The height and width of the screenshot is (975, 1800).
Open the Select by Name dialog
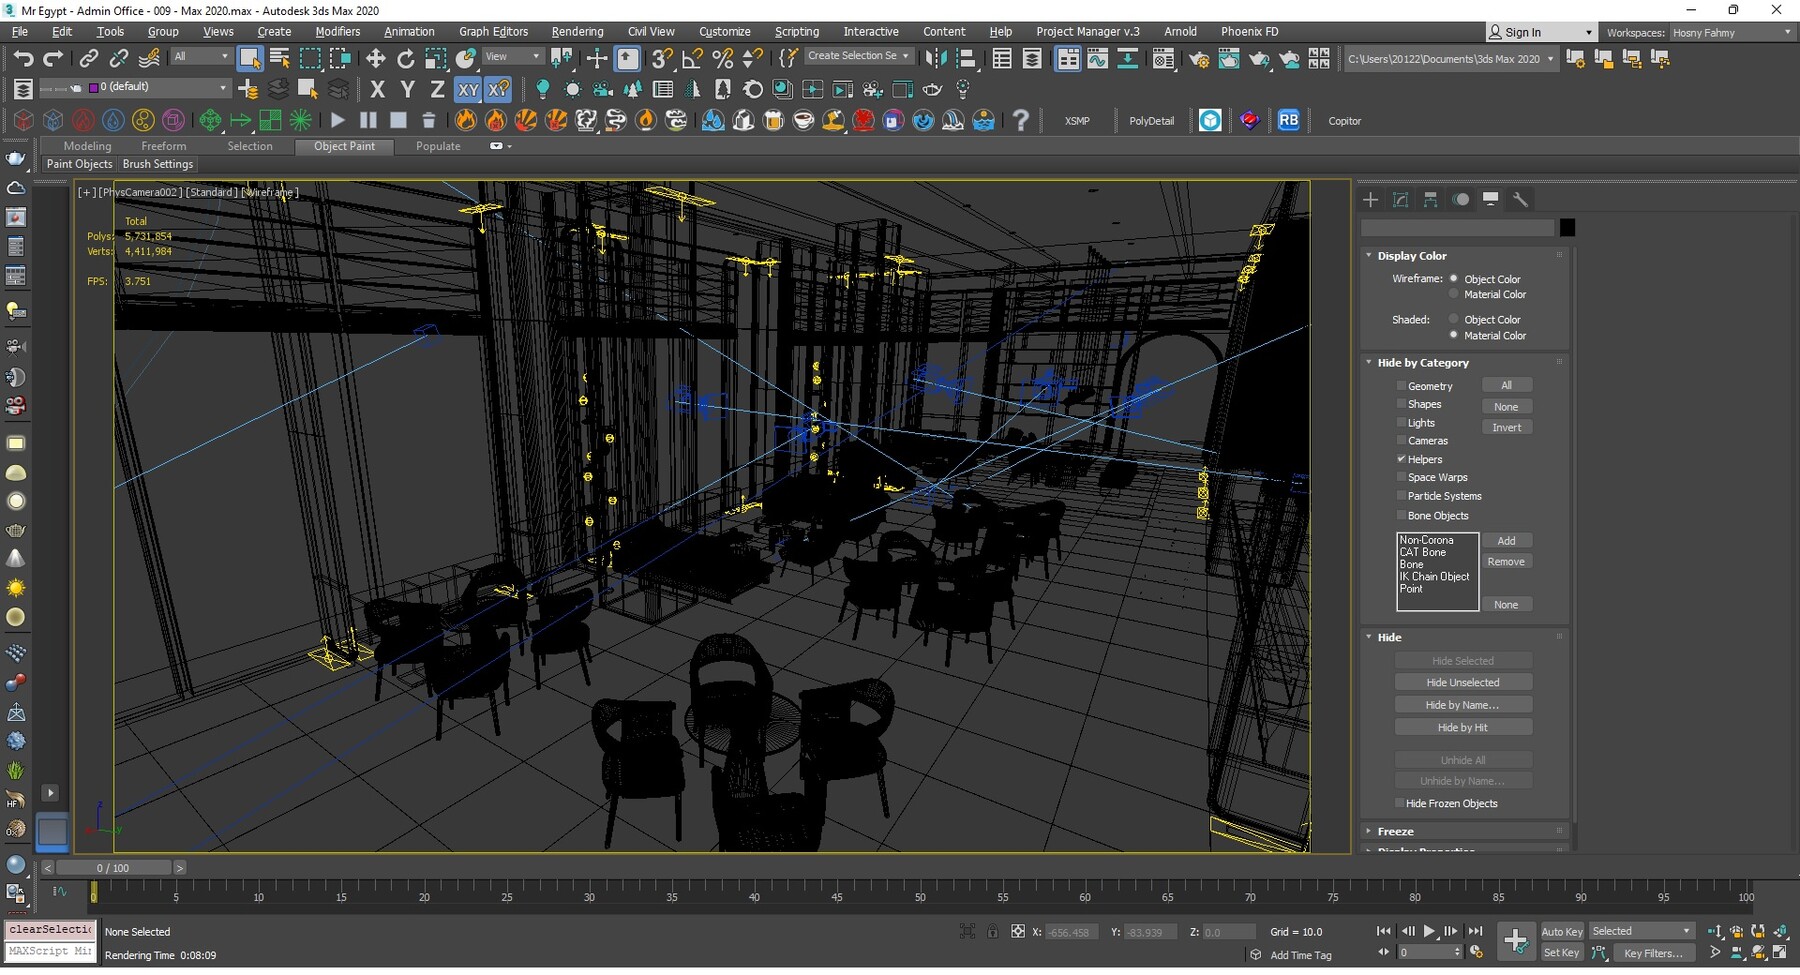click(x=278, y=58)
